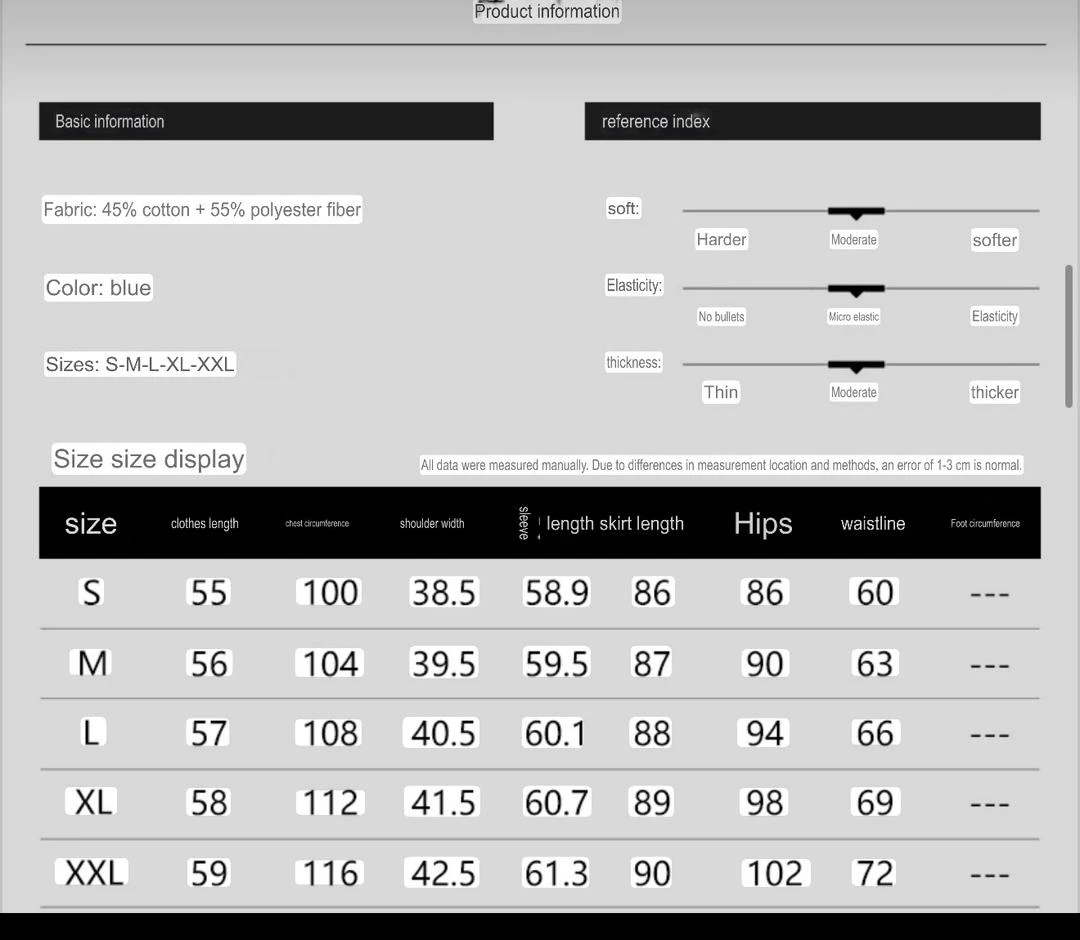Click the Elasticity slider marker

856,289
